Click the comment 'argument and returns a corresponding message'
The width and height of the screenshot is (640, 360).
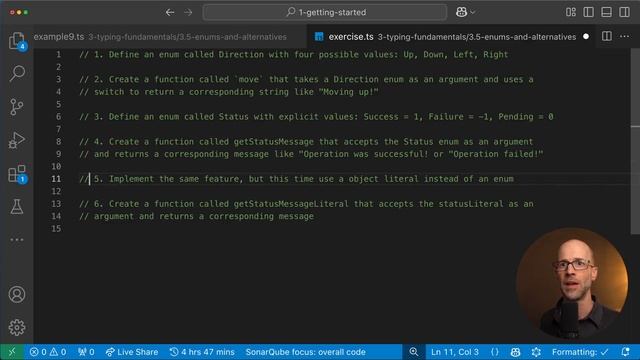coord(204,216)
